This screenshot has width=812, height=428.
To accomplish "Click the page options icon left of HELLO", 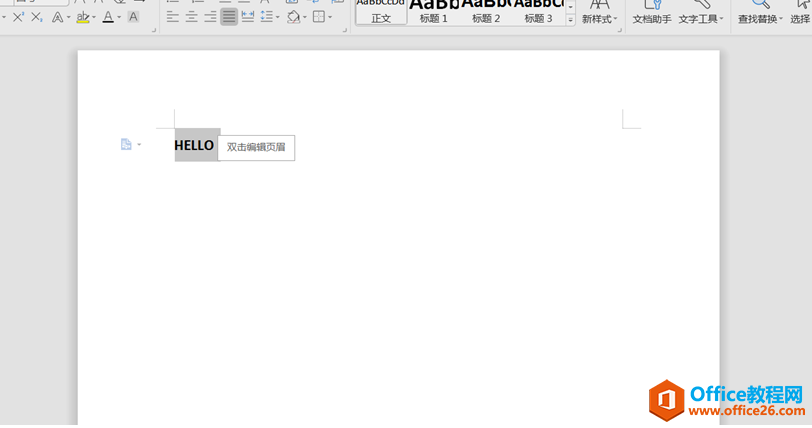I will tap(126, 144).
